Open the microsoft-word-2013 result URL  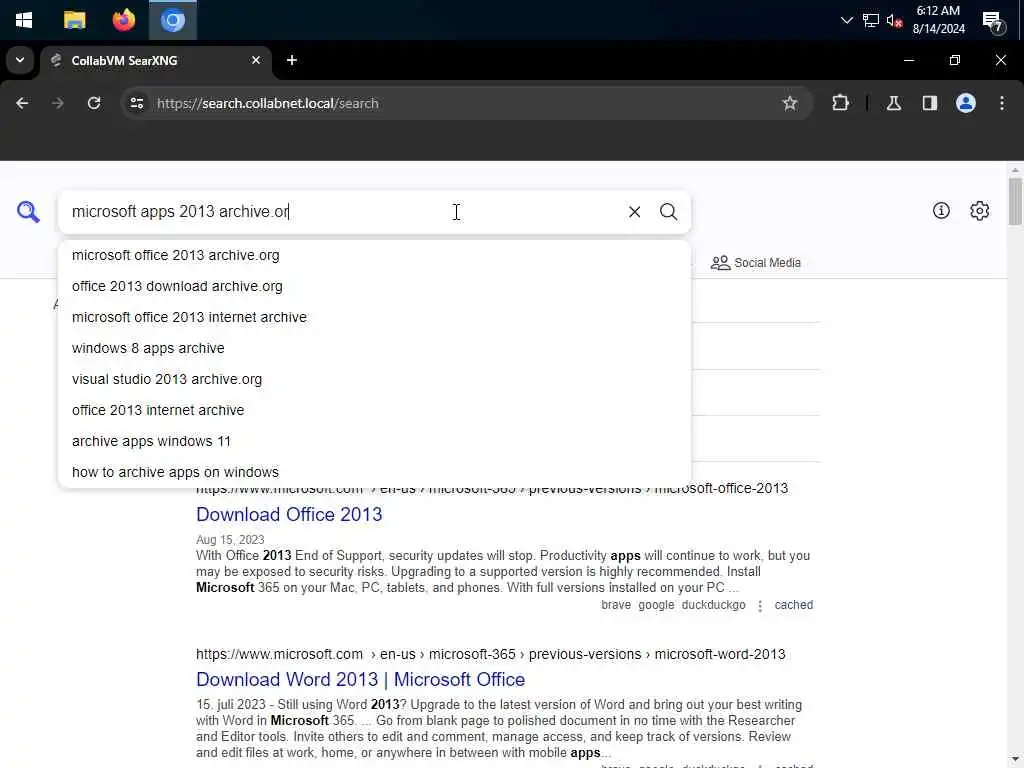pos(490,654)
